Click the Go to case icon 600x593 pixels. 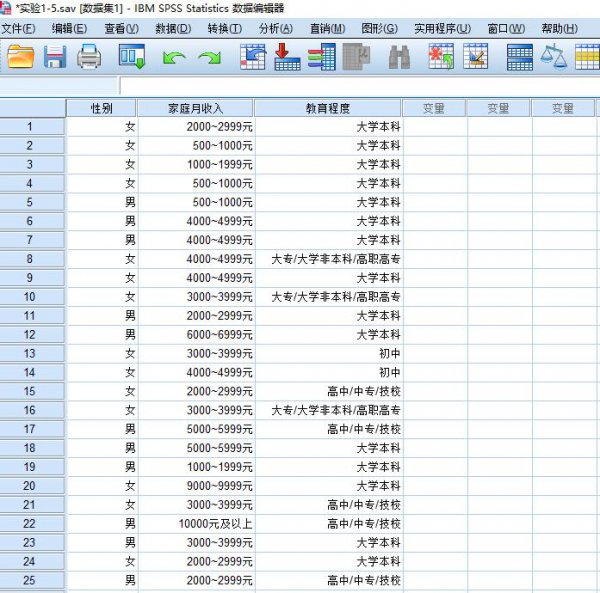[253, 57]
